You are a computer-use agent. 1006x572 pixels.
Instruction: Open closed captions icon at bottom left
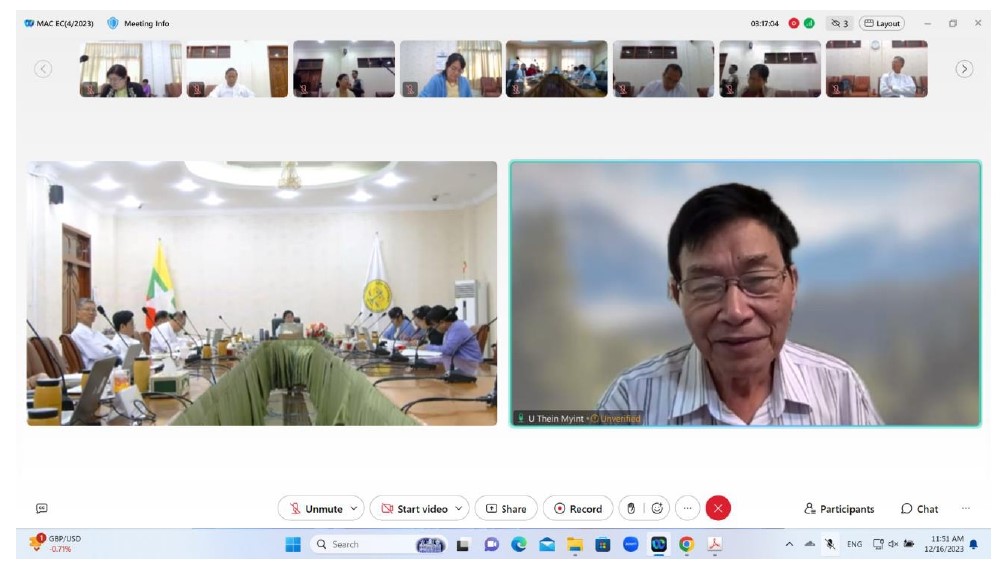tap(41, 508)
